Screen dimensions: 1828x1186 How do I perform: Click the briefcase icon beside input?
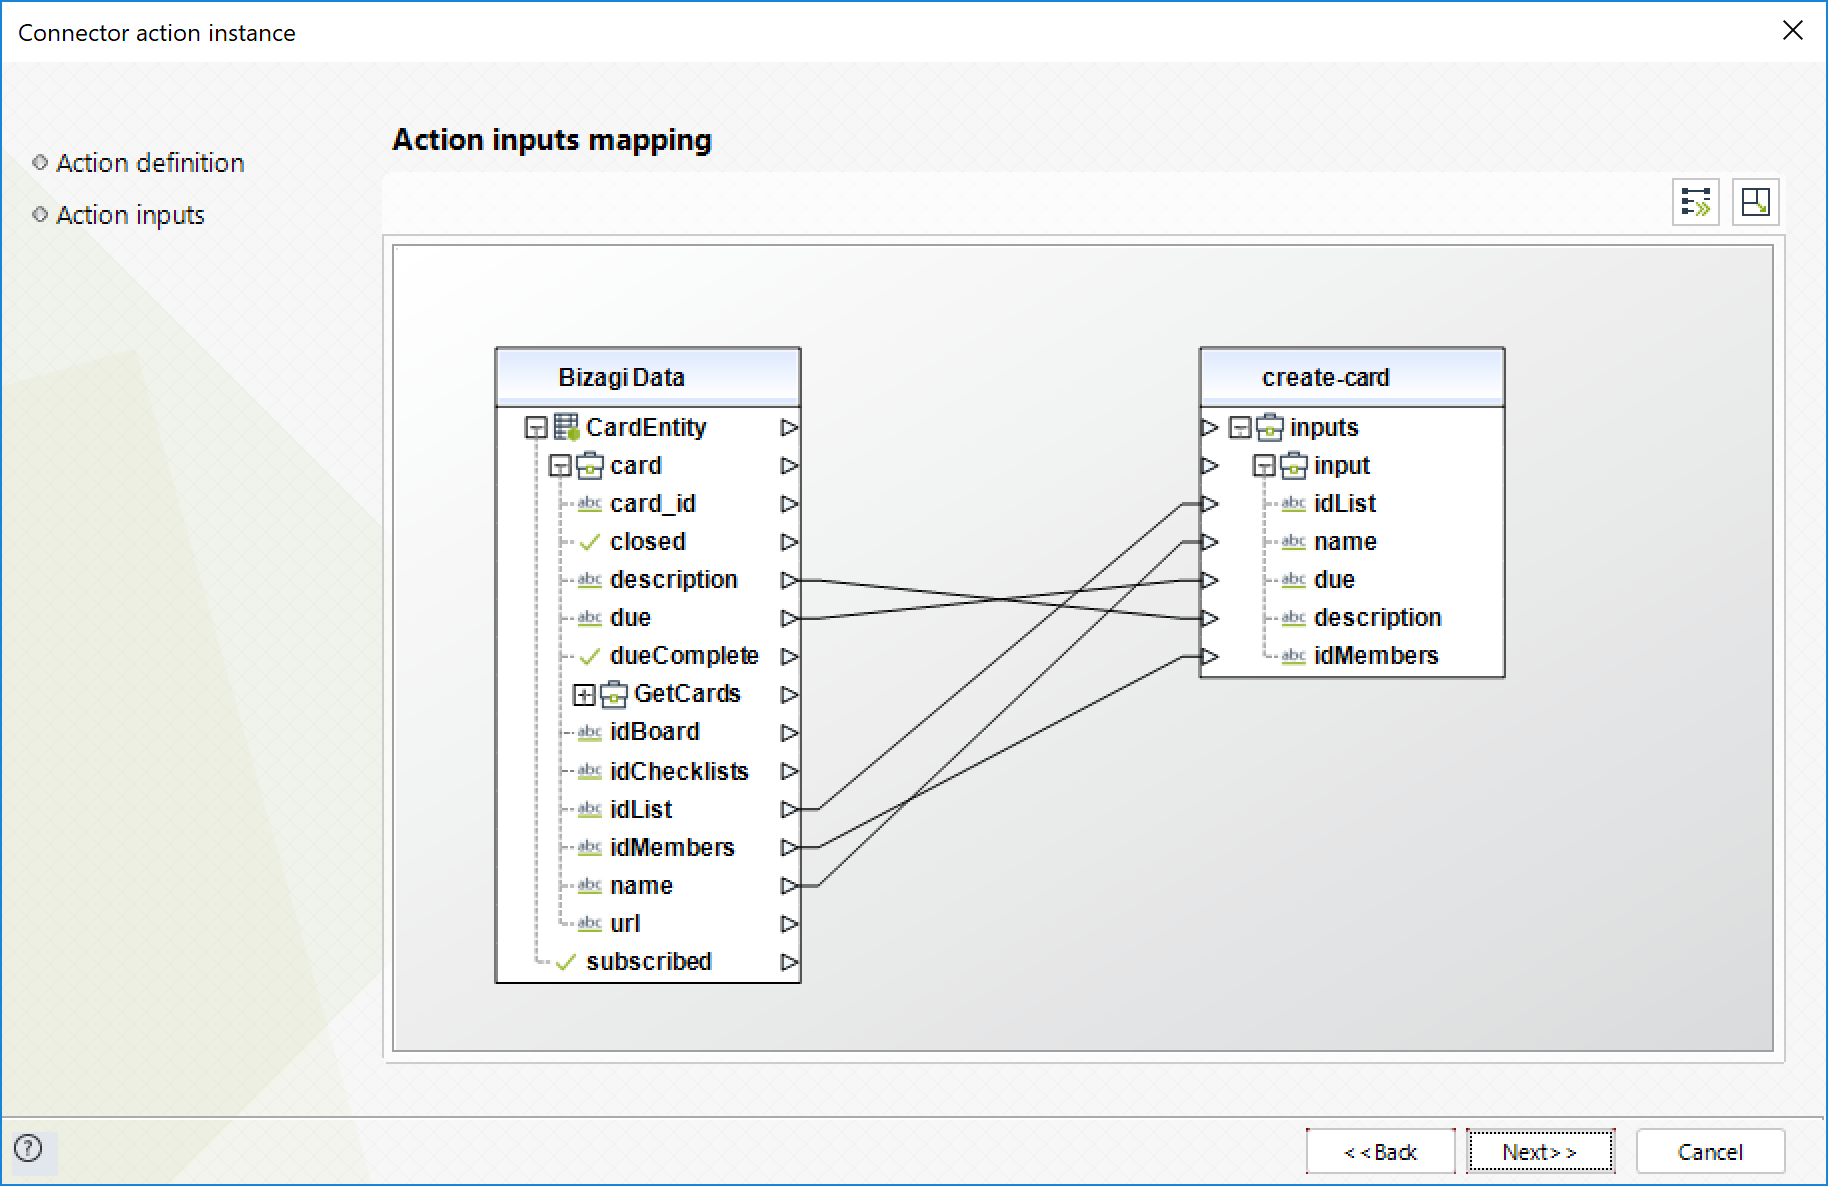[x=1294, y=465]
